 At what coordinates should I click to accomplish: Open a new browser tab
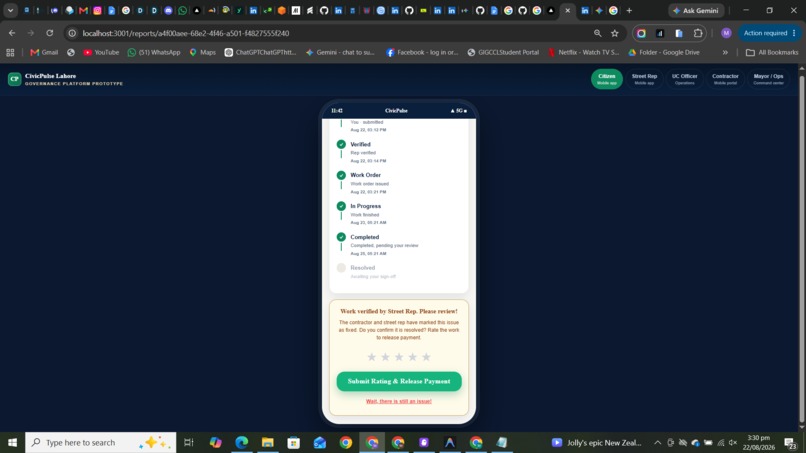tap(629, 10)
